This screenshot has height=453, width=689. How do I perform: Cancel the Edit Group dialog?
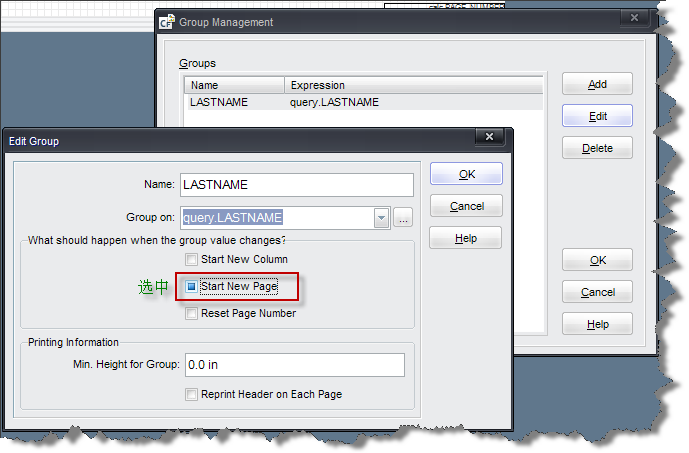[x=466, y=206]
